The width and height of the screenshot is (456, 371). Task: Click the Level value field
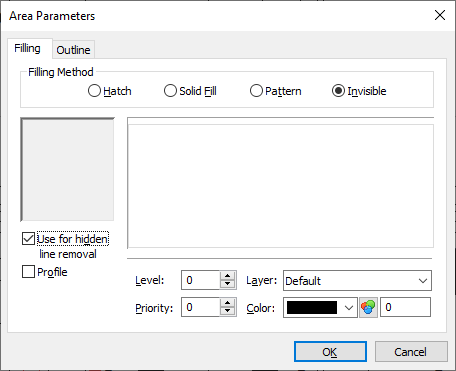(200, 280)
